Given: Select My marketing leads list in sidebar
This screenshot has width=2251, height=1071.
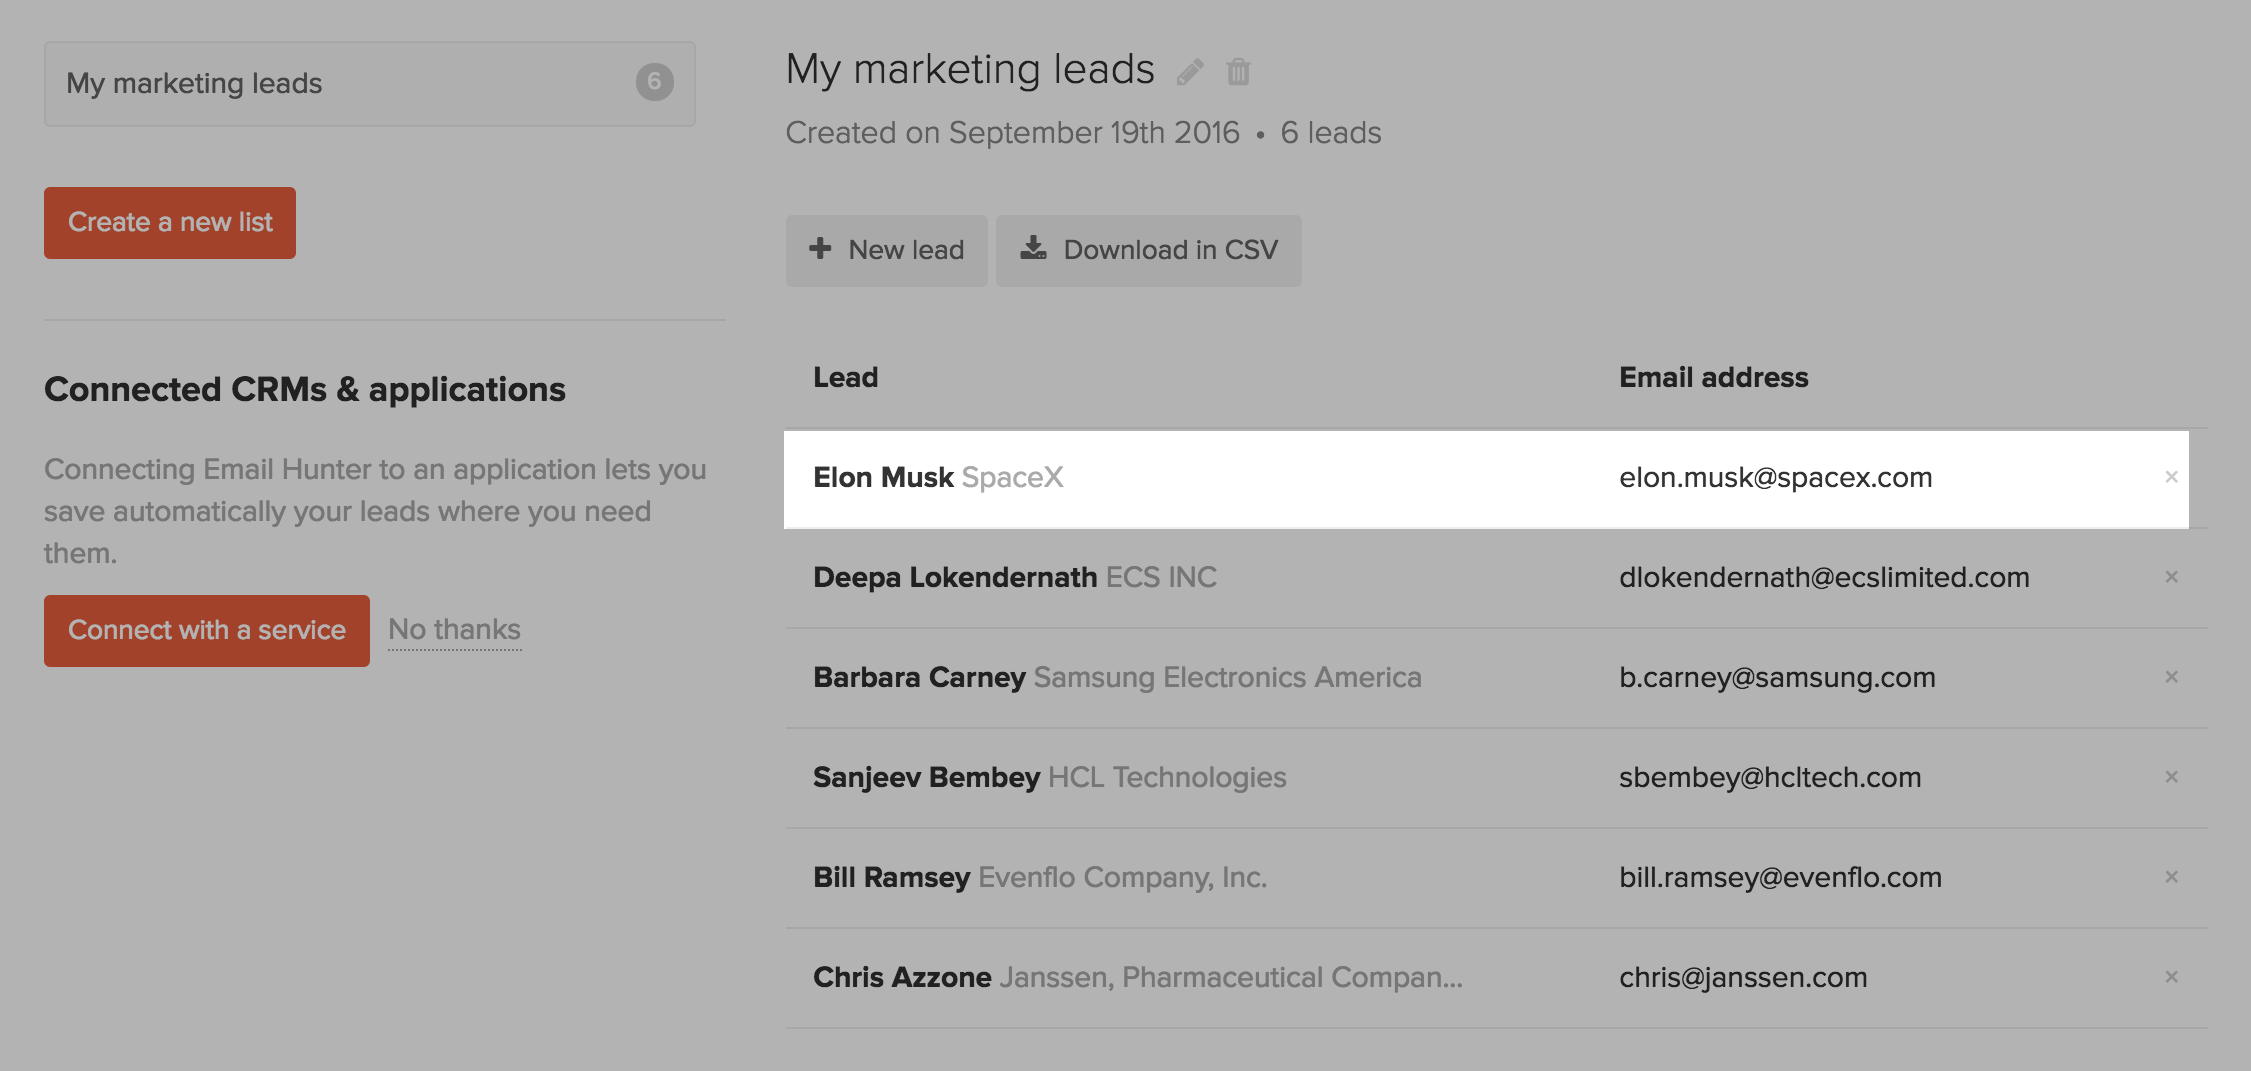Looking at the screenshot, I should (369, 84).
